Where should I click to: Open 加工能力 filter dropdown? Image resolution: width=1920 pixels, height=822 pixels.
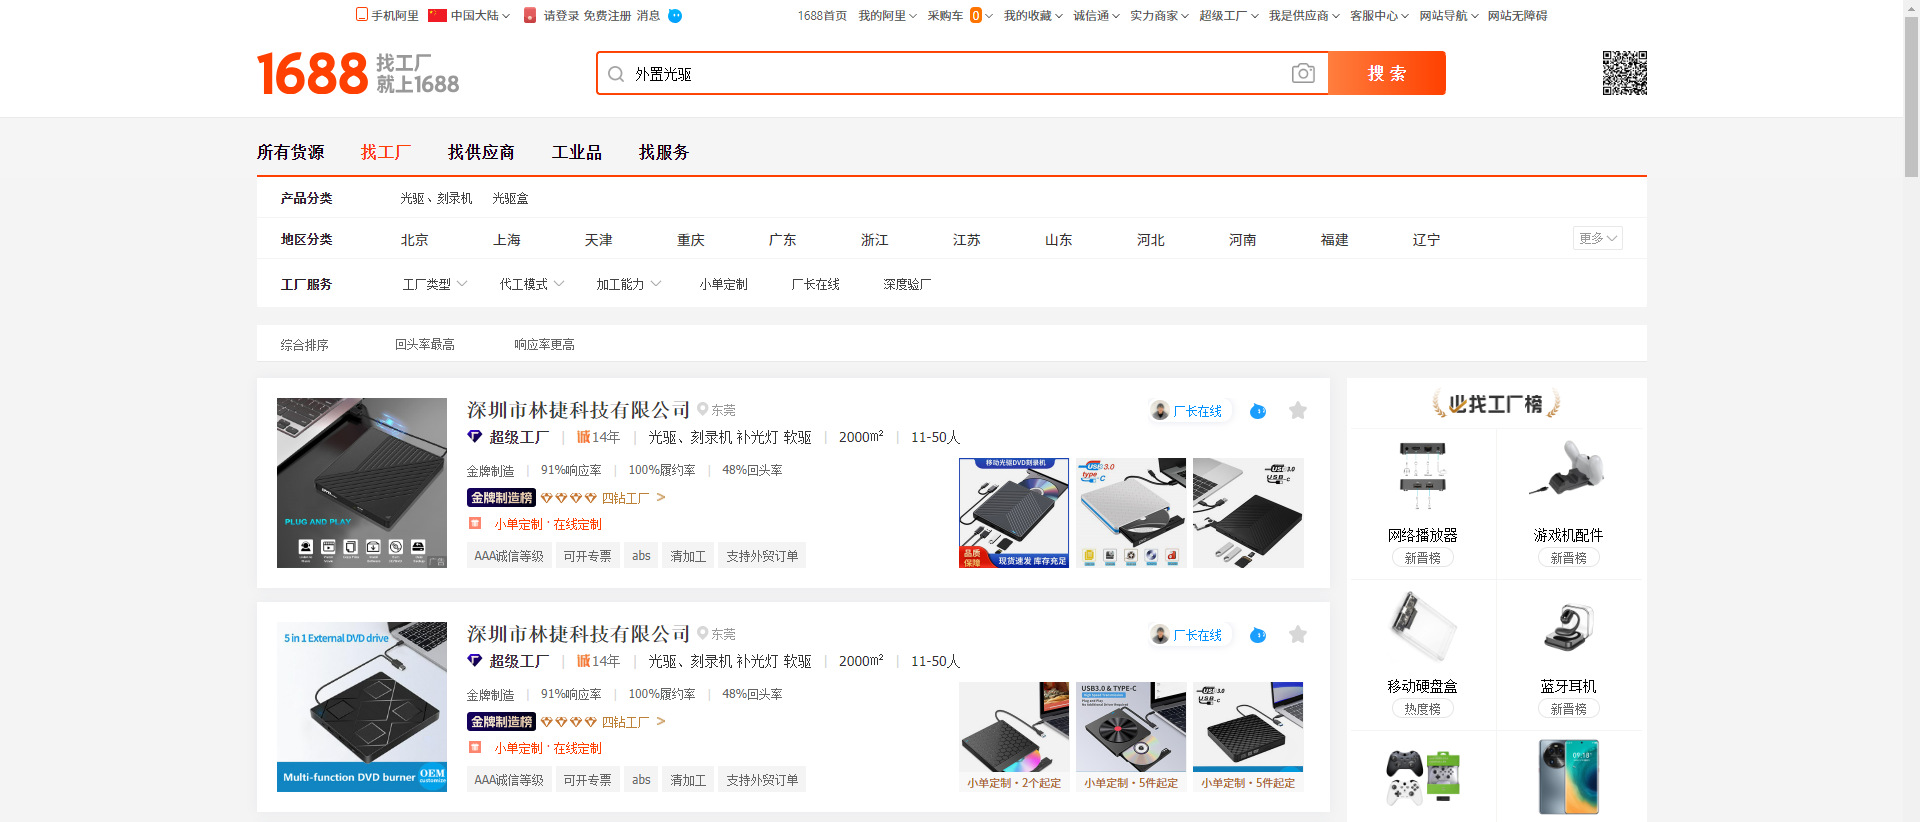click(x=629, y=284)
